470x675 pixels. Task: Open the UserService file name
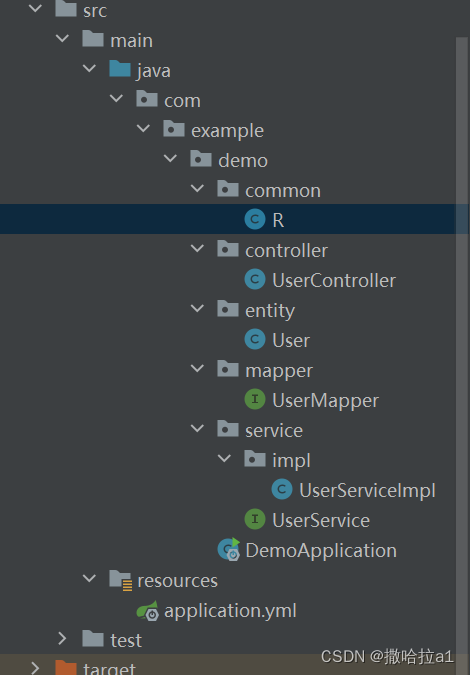pyautogui.click(x=321, y=521)
